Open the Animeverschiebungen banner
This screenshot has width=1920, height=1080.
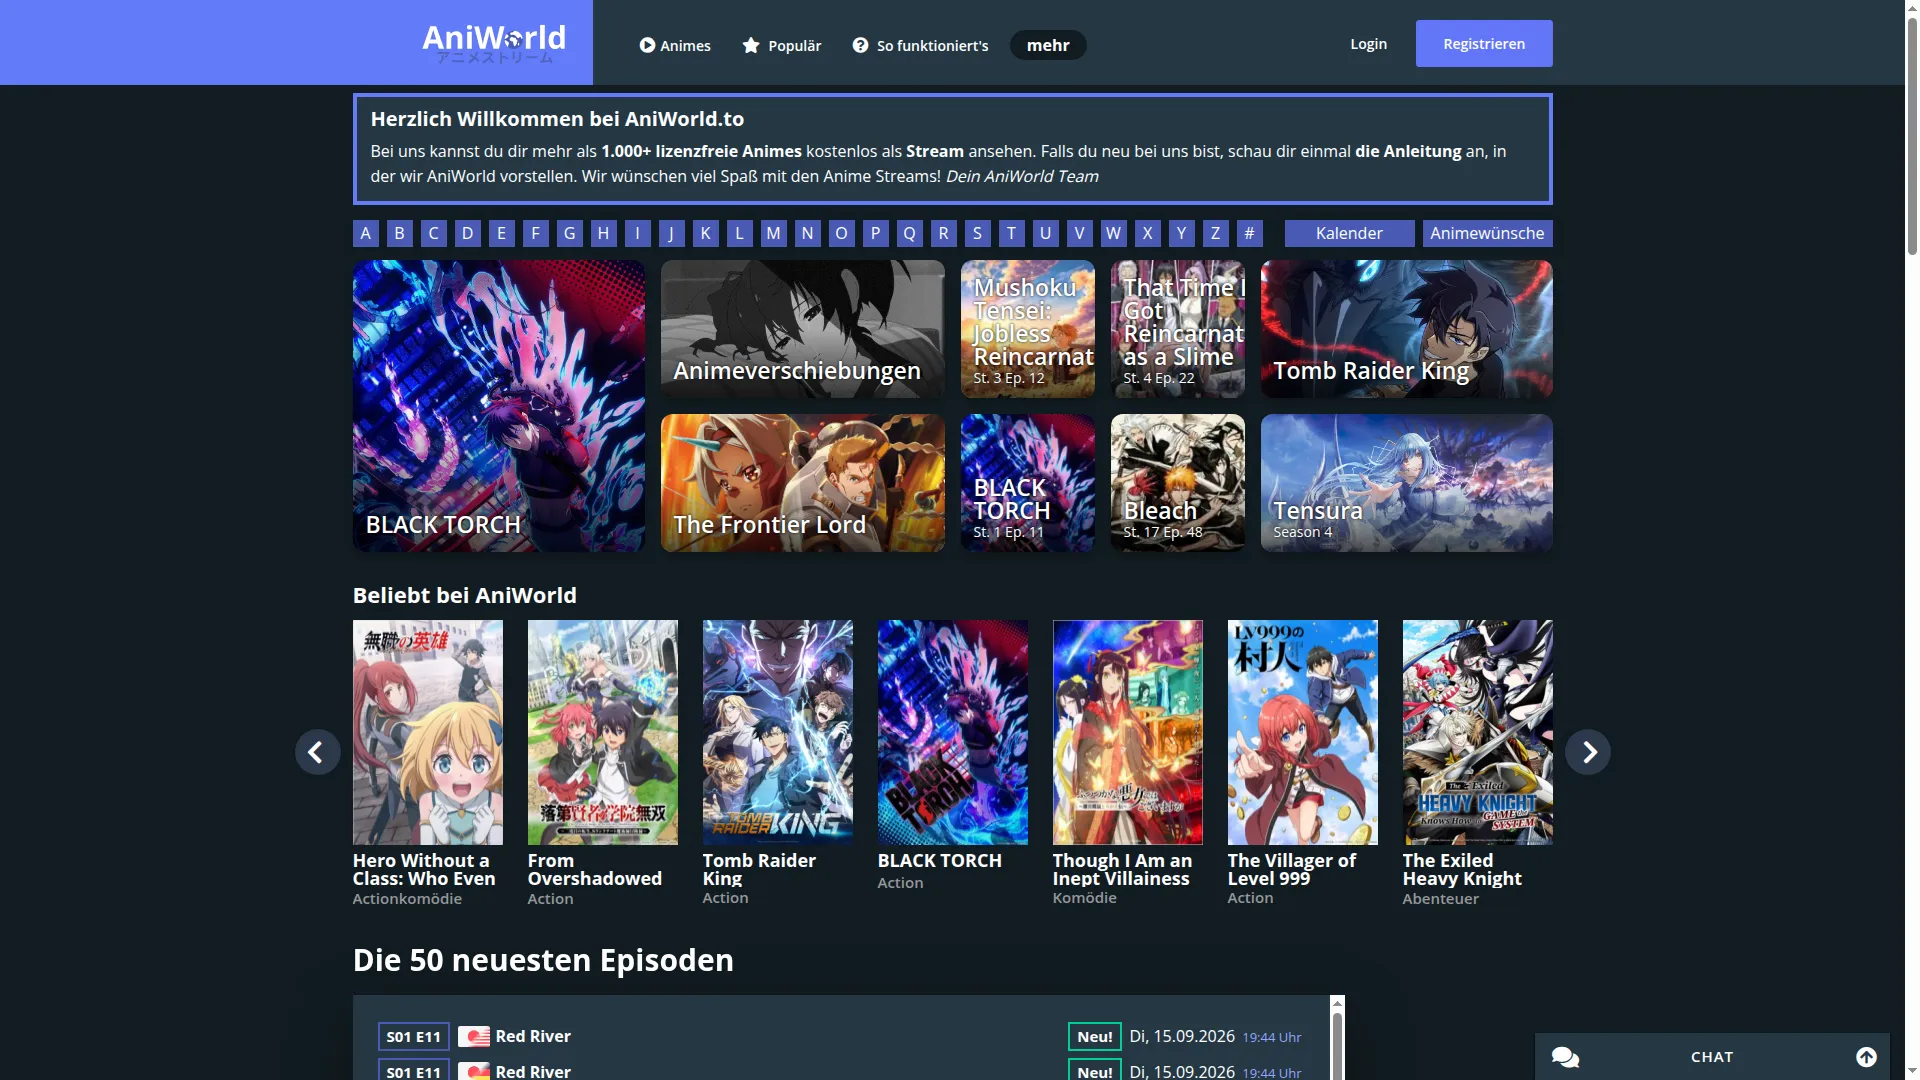pyautogui.click(x=803, y=329)
